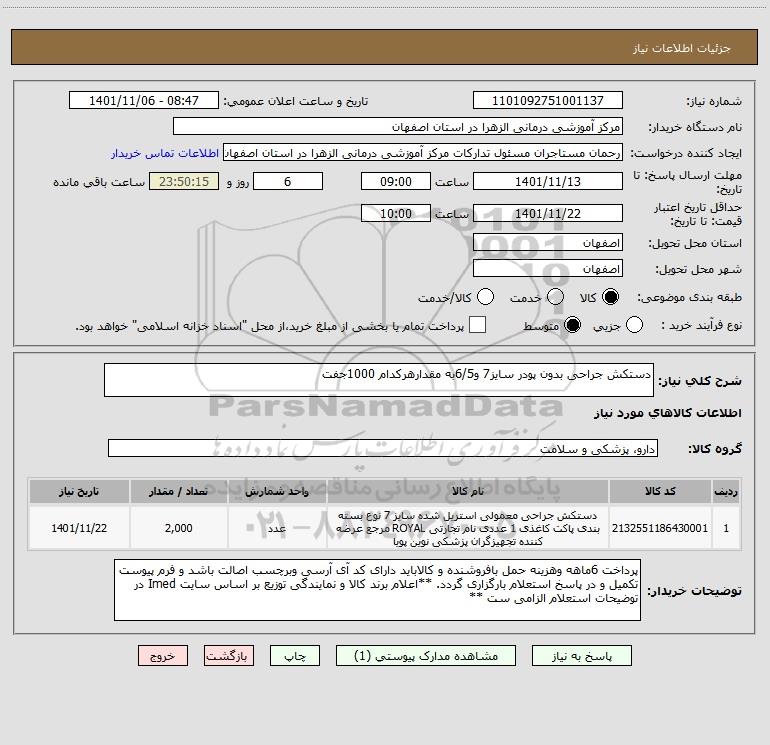Click the طبقه بندی موضوعی label
This screenshot has height=745, width=770.
point(689,298)
